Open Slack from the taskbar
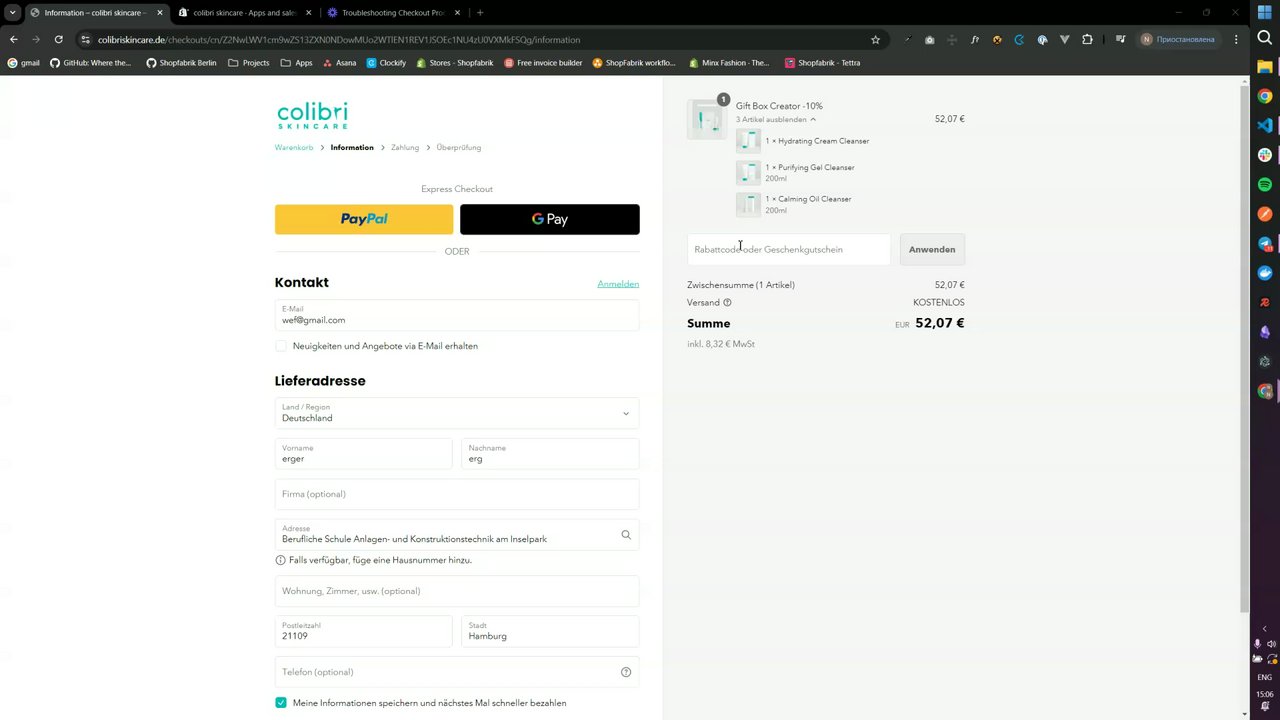 1265,155
